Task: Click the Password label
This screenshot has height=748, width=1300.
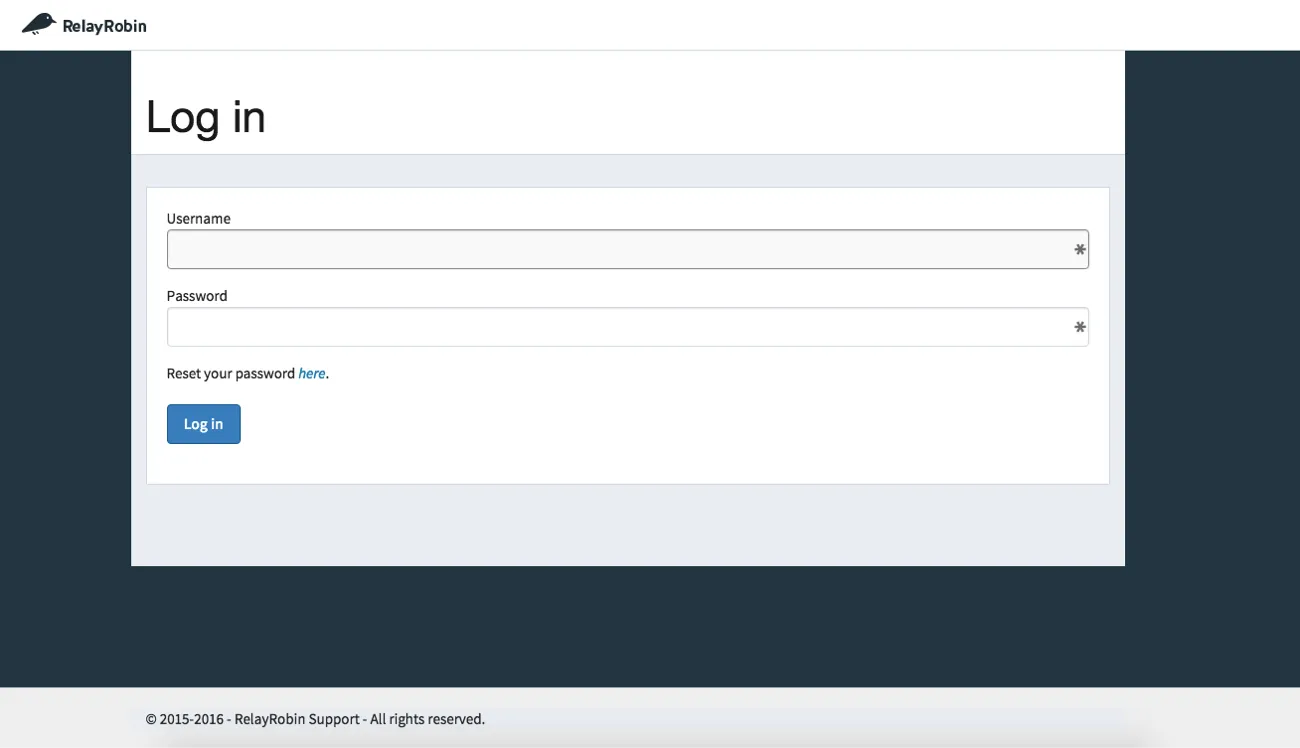Action: 197,296
